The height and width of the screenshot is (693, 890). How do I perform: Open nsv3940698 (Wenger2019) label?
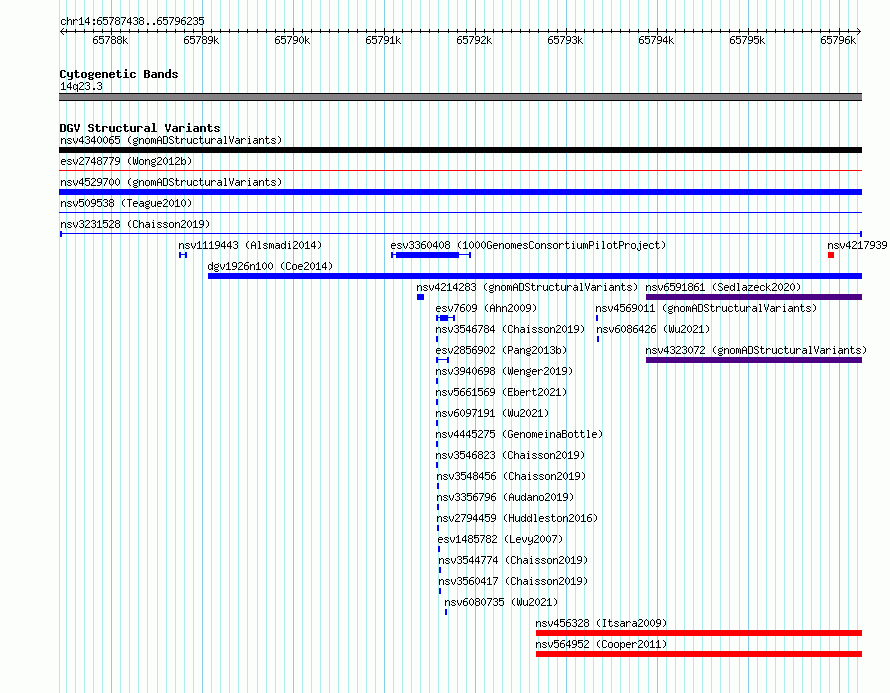504,371
